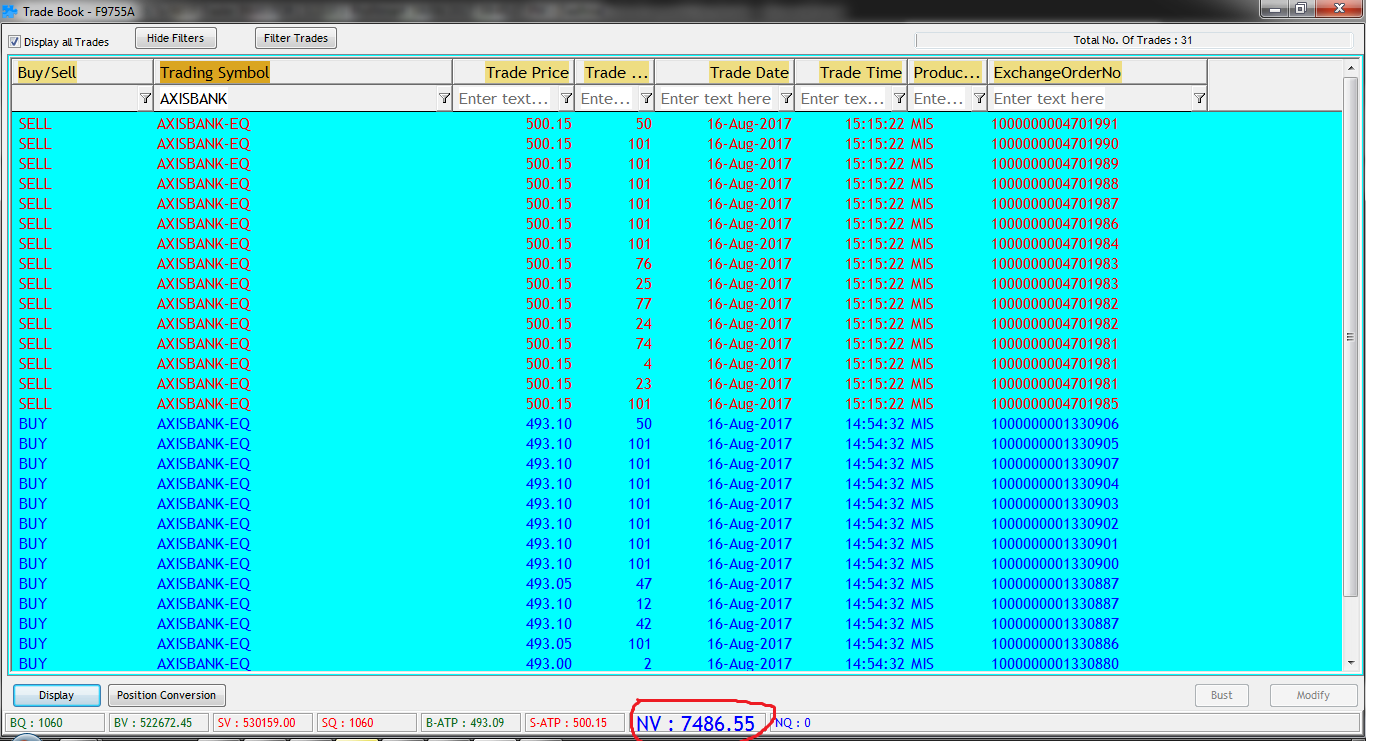Click the ExchangeOrderNo filter text field
The height and width of the screenshot is (741, 1380).
point(1090,99)
